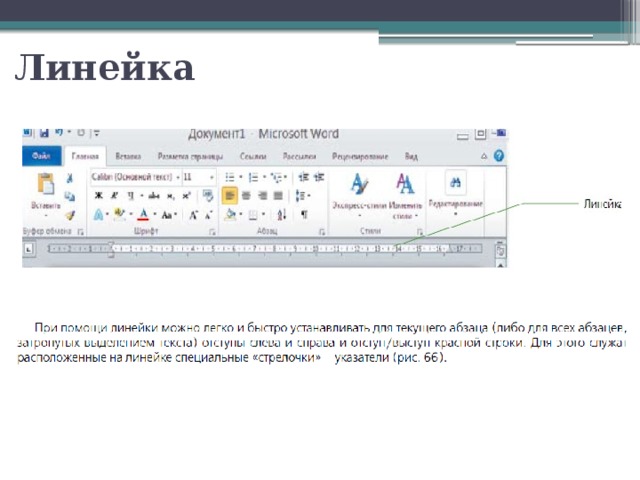This screenshot has width=640, height=480.
Task: Switch to the Разметка страницы tab
Action: click(x=190, y=156)
